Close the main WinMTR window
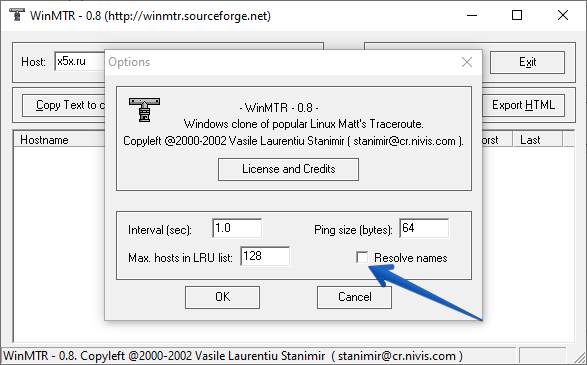Viewport: 587px width, 365px height. (563, 15)
